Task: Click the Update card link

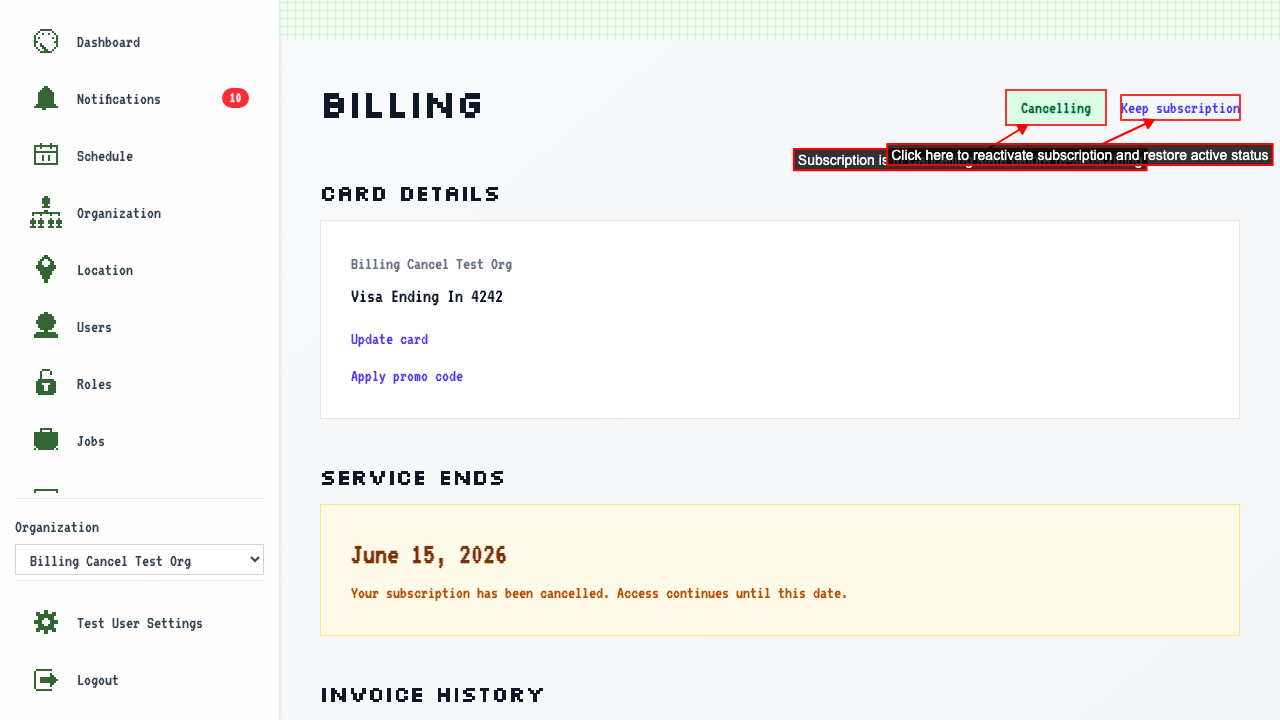Action: (389, 339)
